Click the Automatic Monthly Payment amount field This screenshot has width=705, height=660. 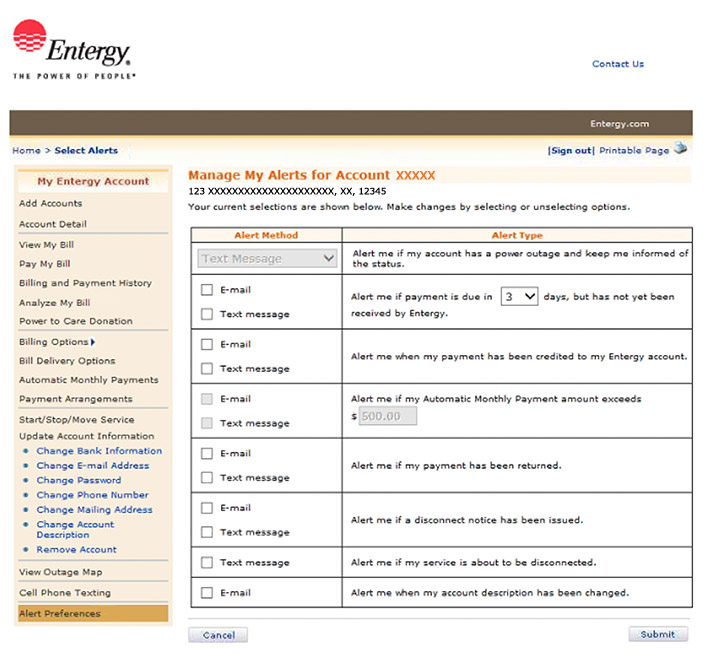(x=387, y=416)
